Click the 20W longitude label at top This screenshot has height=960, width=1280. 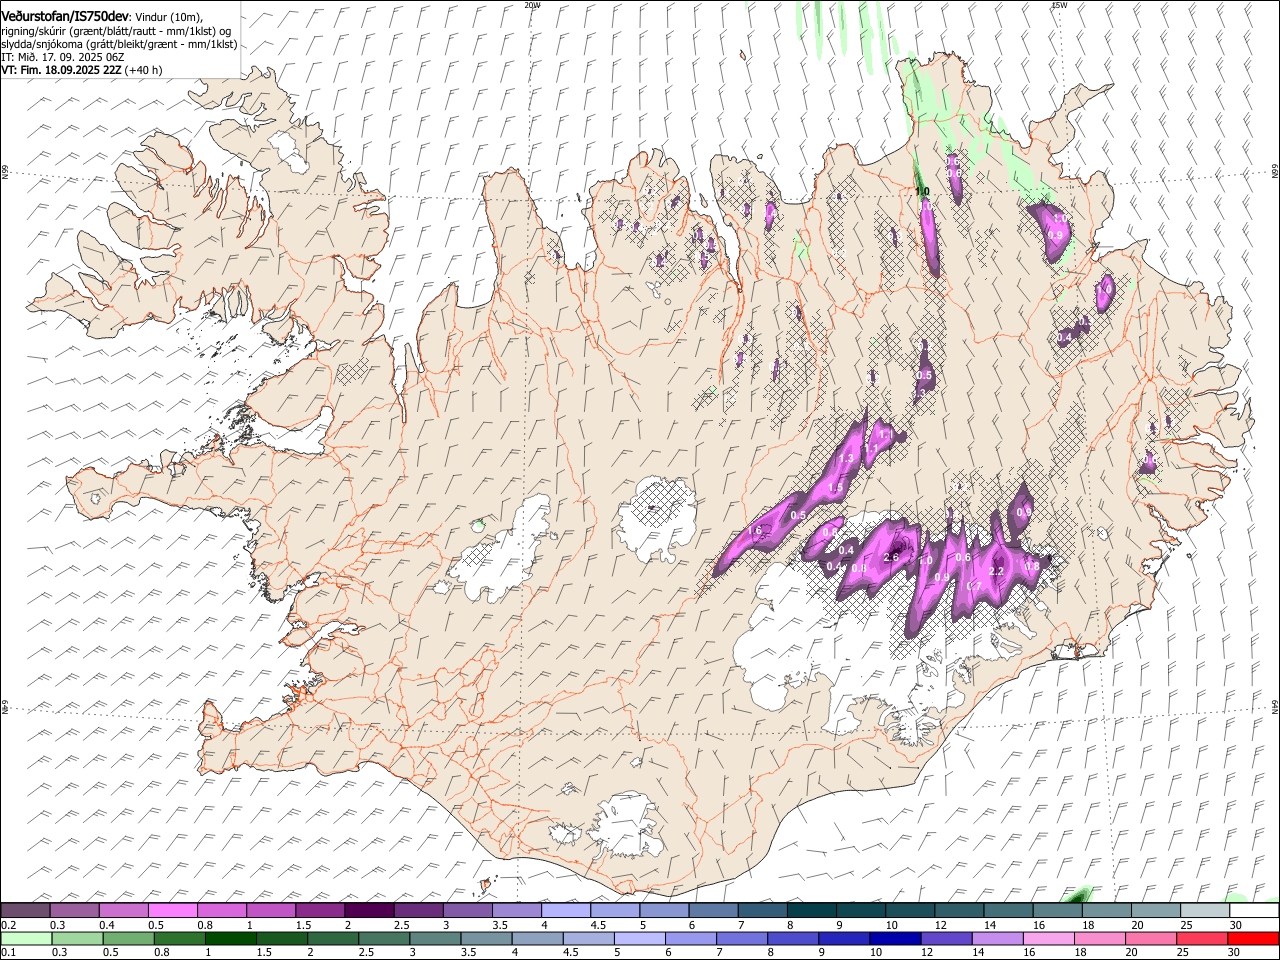click(532, 5)
